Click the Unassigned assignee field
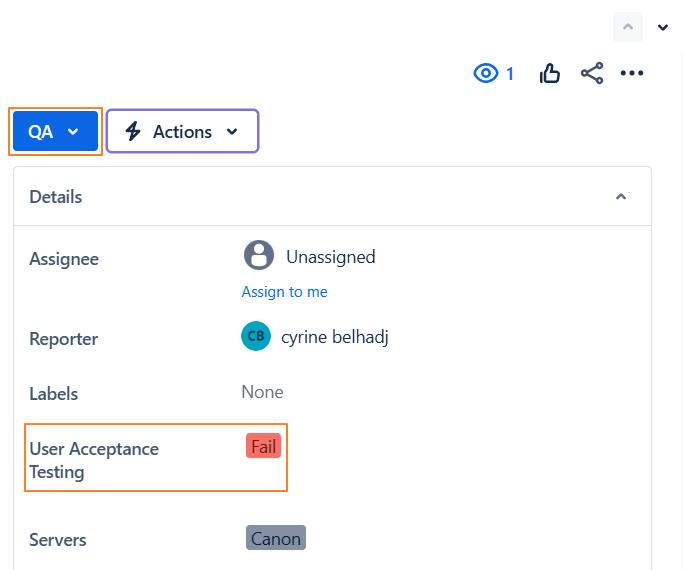The image size is (683, 570). (x=330, y=257)
